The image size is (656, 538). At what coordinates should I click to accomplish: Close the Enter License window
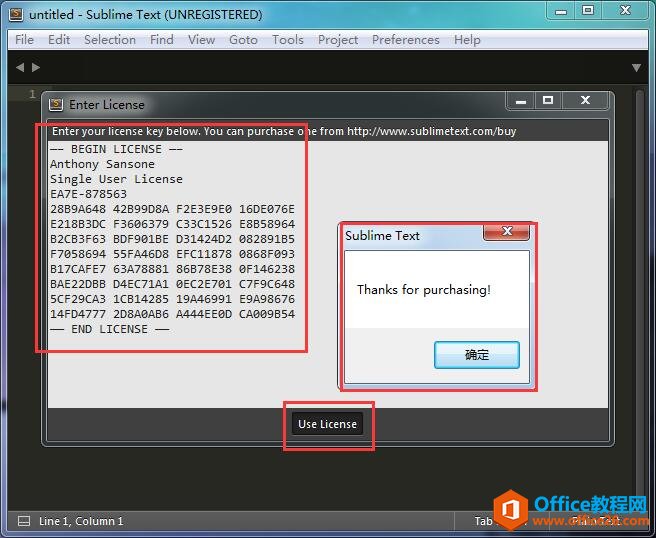point(585,100)
